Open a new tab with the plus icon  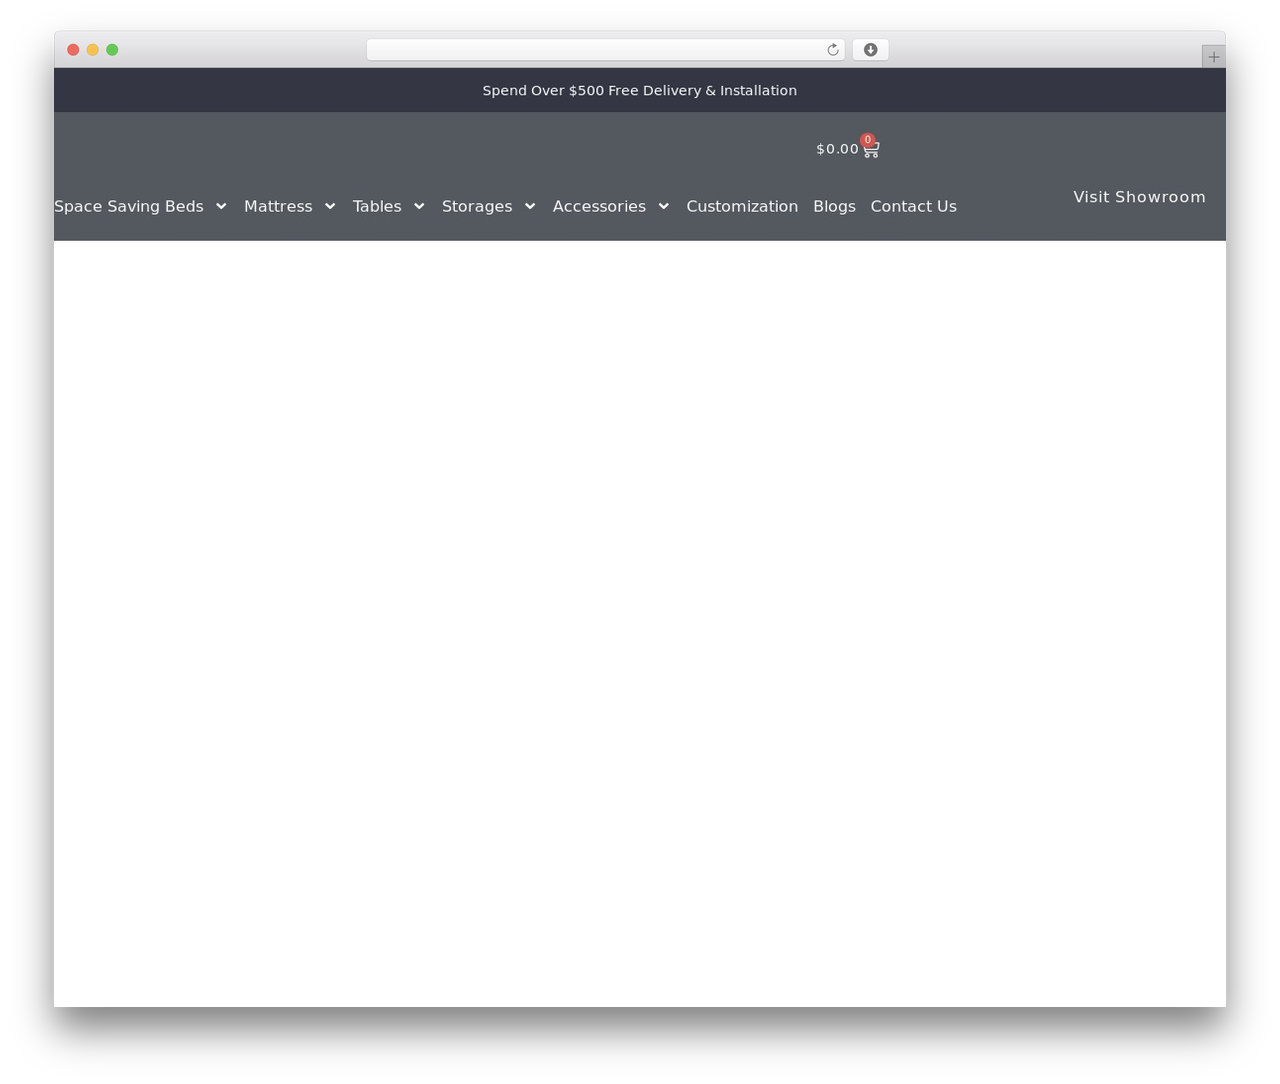[x=1213, y=57]
